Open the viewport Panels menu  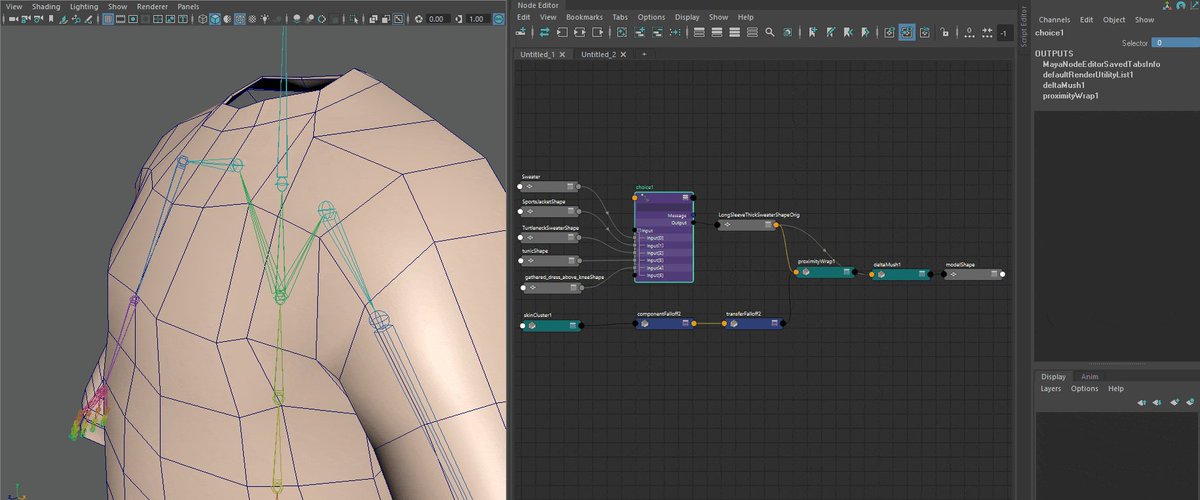coord(188,6)
